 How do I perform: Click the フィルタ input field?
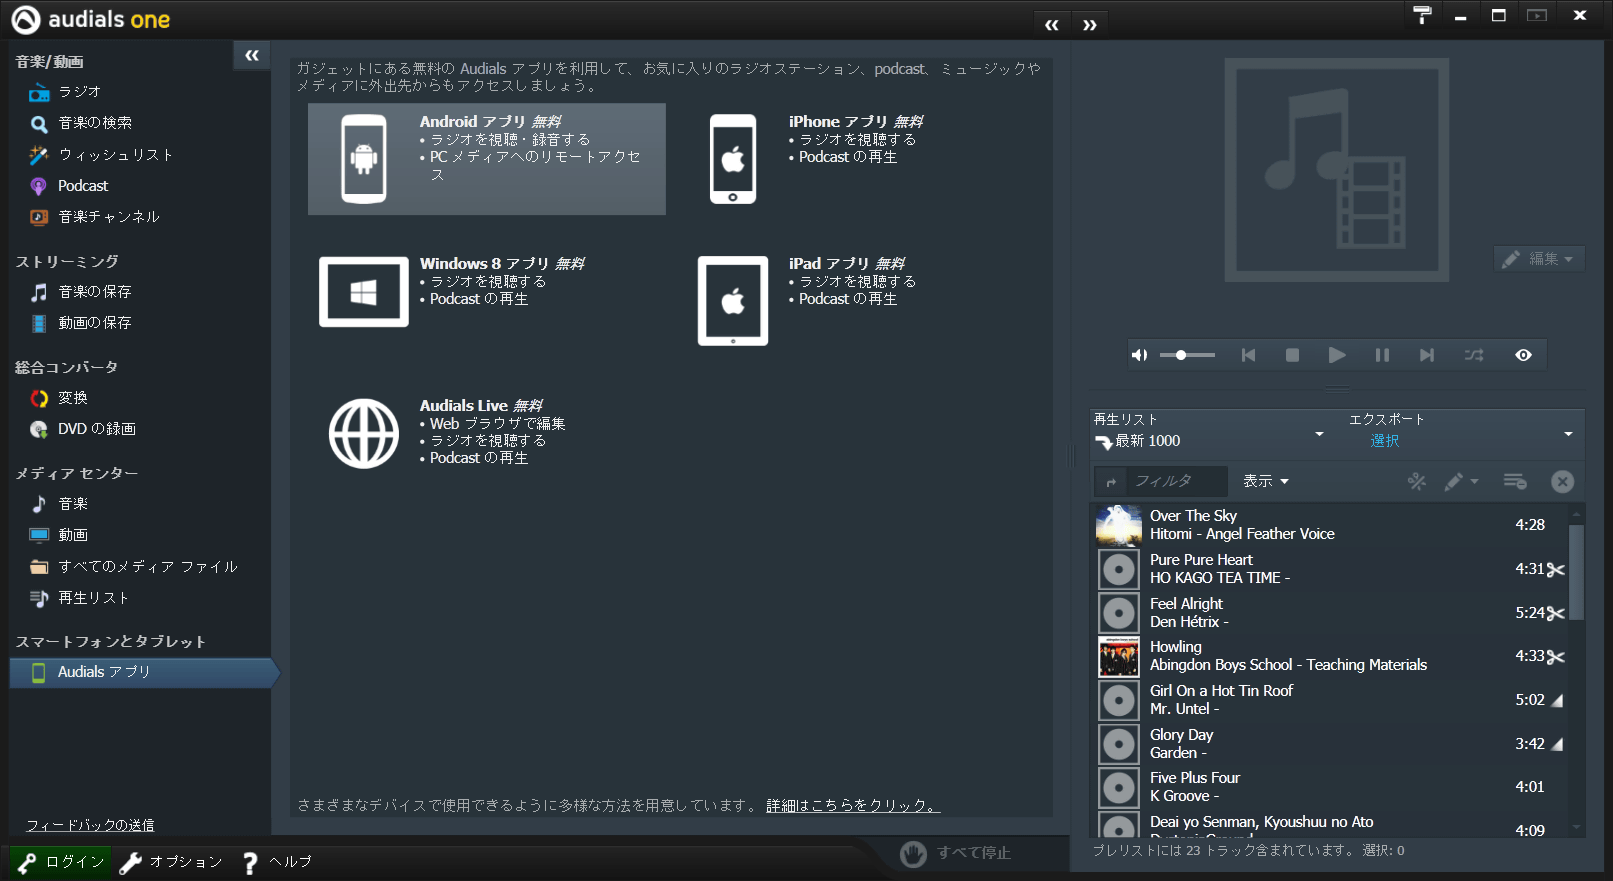pos(1177,481)
